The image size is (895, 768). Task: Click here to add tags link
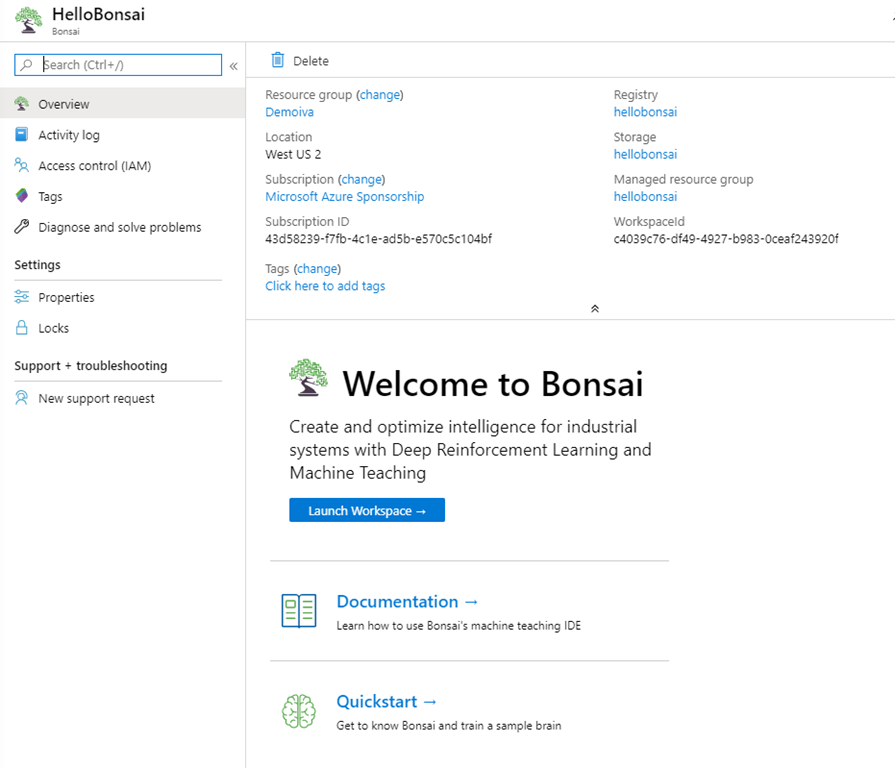pos(325,286)
